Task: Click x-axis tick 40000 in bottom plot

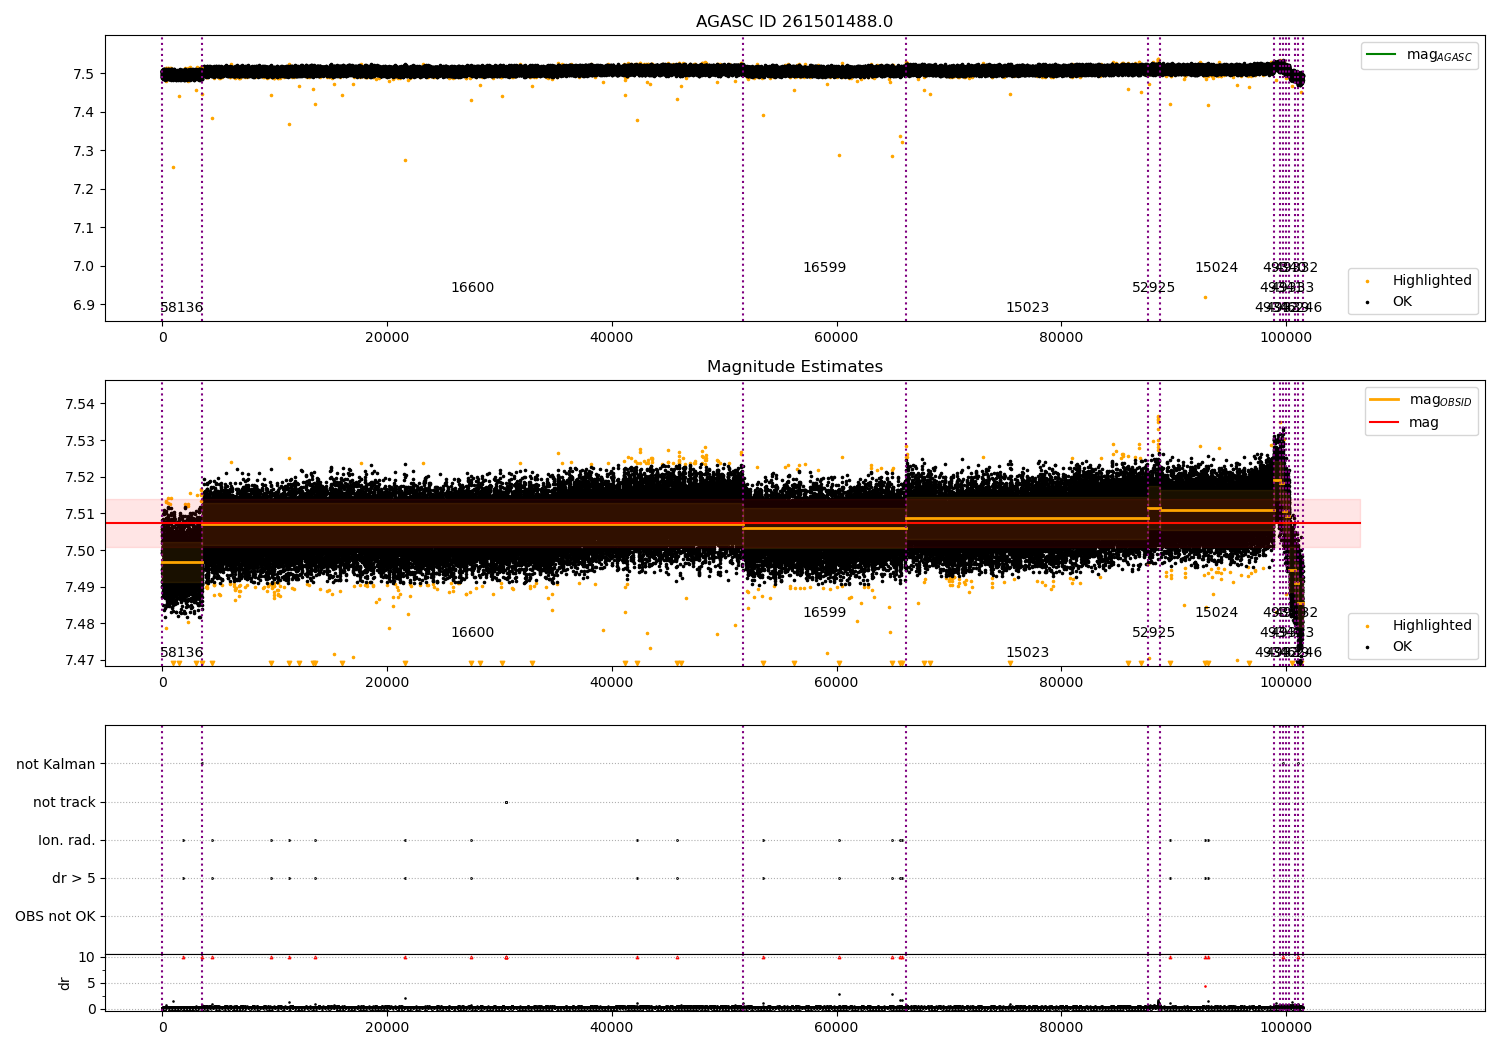Action: [x=611, y=1027]
